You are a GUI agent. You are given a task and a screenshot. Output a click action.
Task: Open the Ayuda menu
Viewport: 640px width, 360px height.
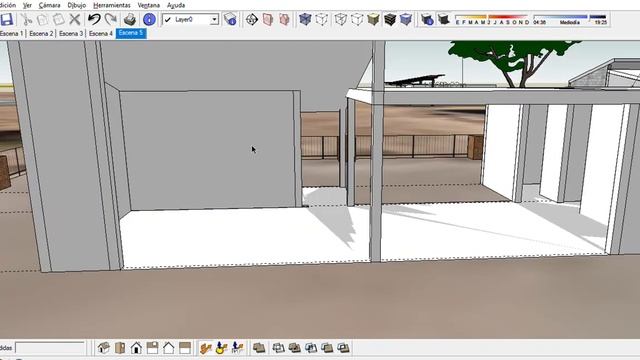click(x=176, y=5)
